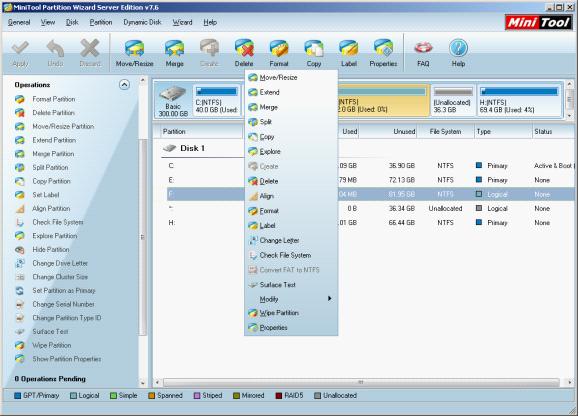Collapse the Operations panel chevron
The height and width of the screenshot is (417, 579).
124,85
